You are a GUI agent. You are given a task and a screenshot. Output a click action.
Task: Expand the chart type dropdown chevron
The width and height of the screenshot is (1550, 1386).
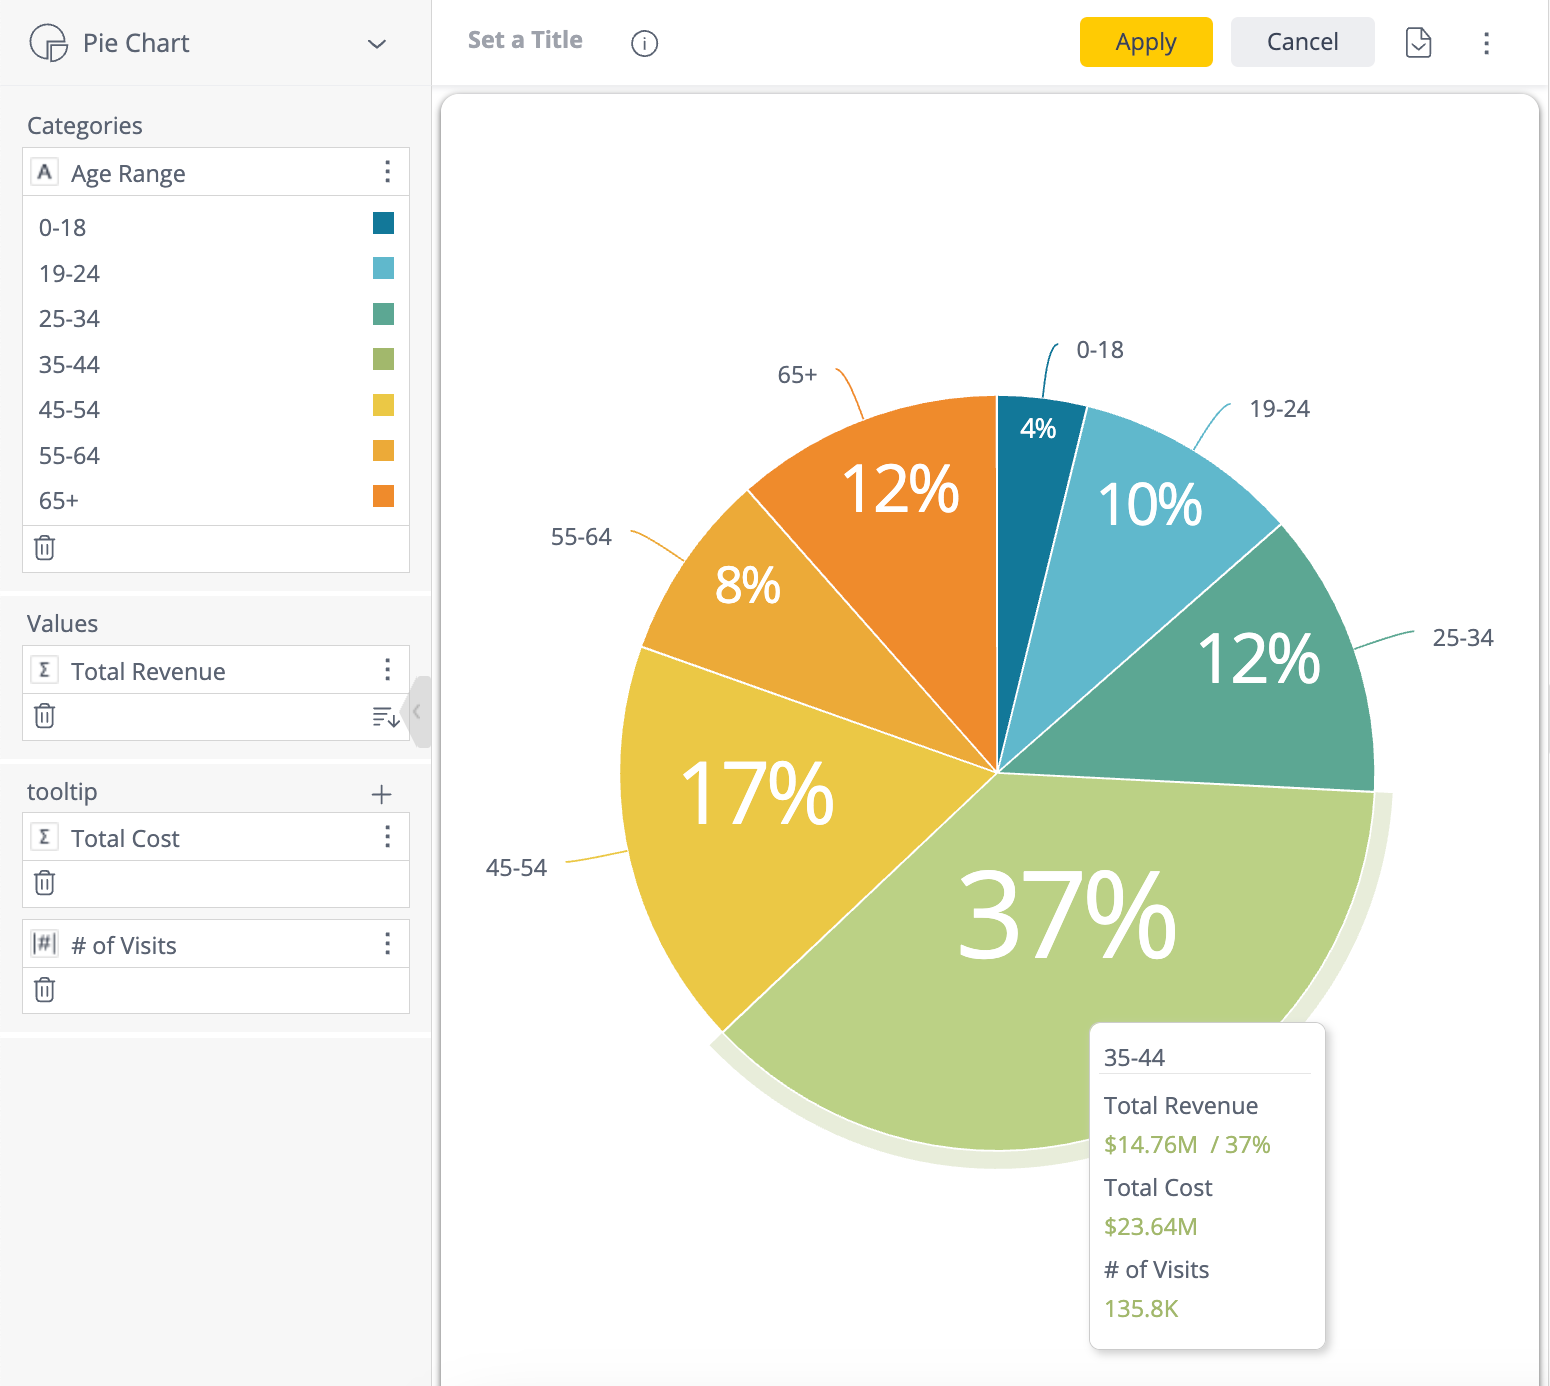pyautogui.click(x=376, y=44)
